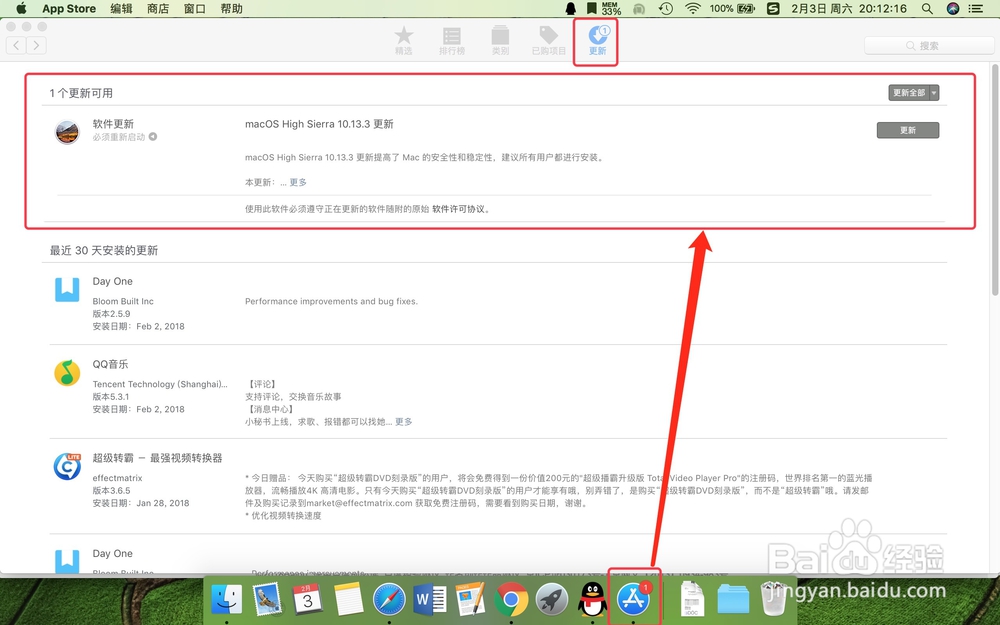Open the Edit (编辑) menu
The width and height of the screenshot is (1000, 625).
(121, 8)
